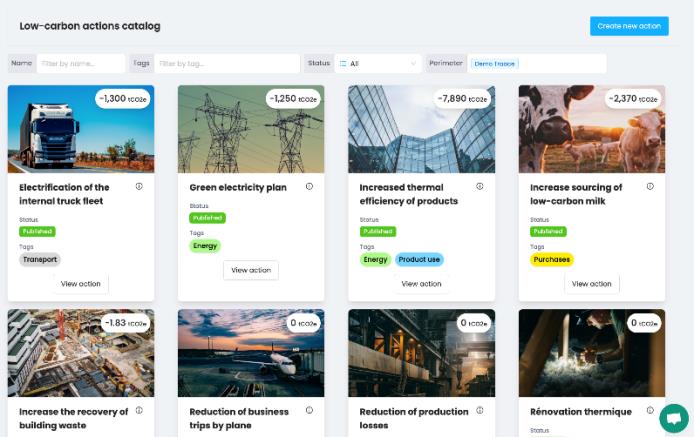Click the Filter by tag input field
The width and height of the screenshot is (694, 437).
[226, 63]
